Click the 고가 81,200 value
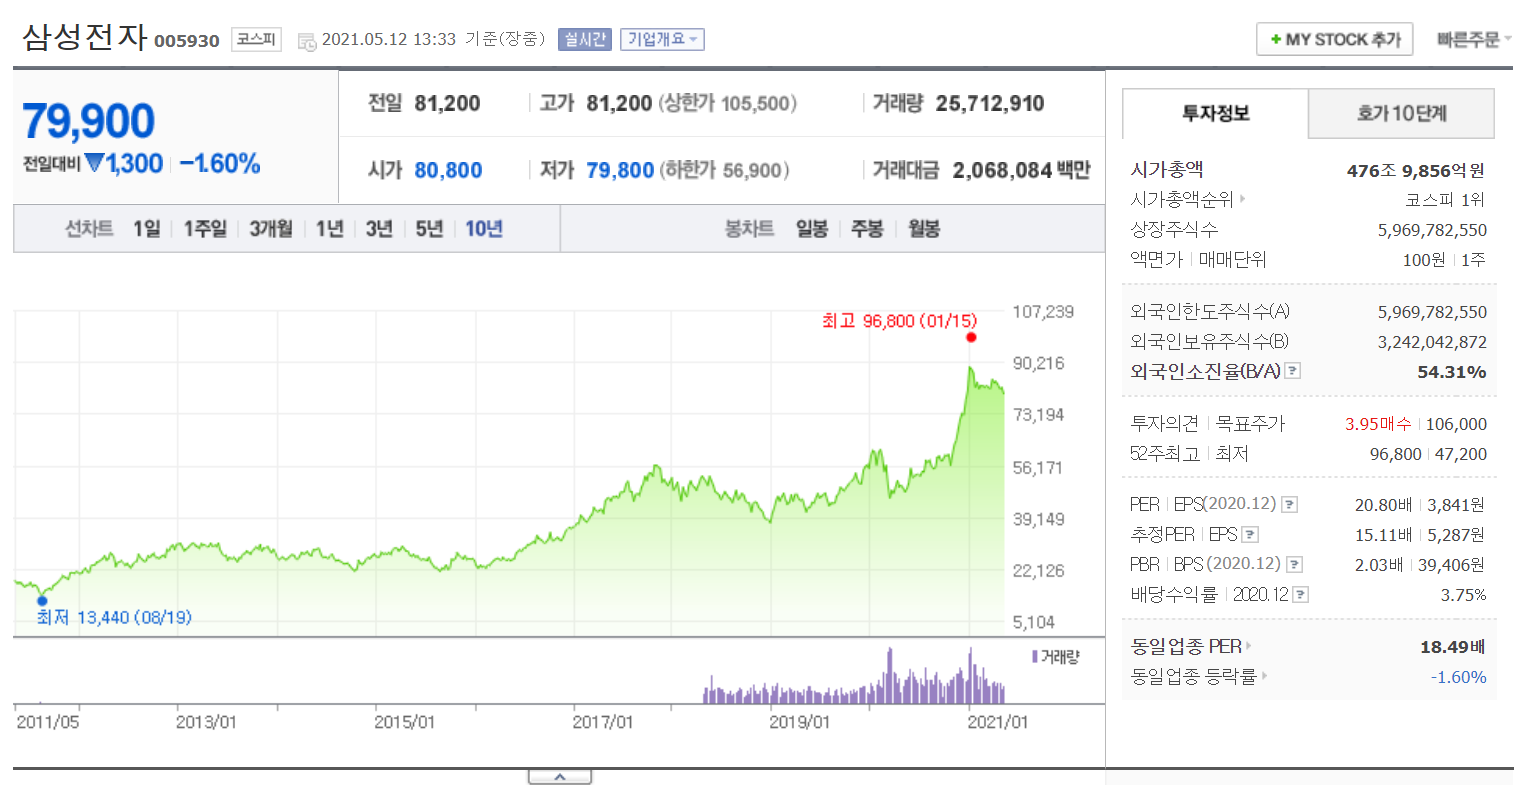Image resolution: width=1522 pixels, height=785 pixels. [619, 103]
